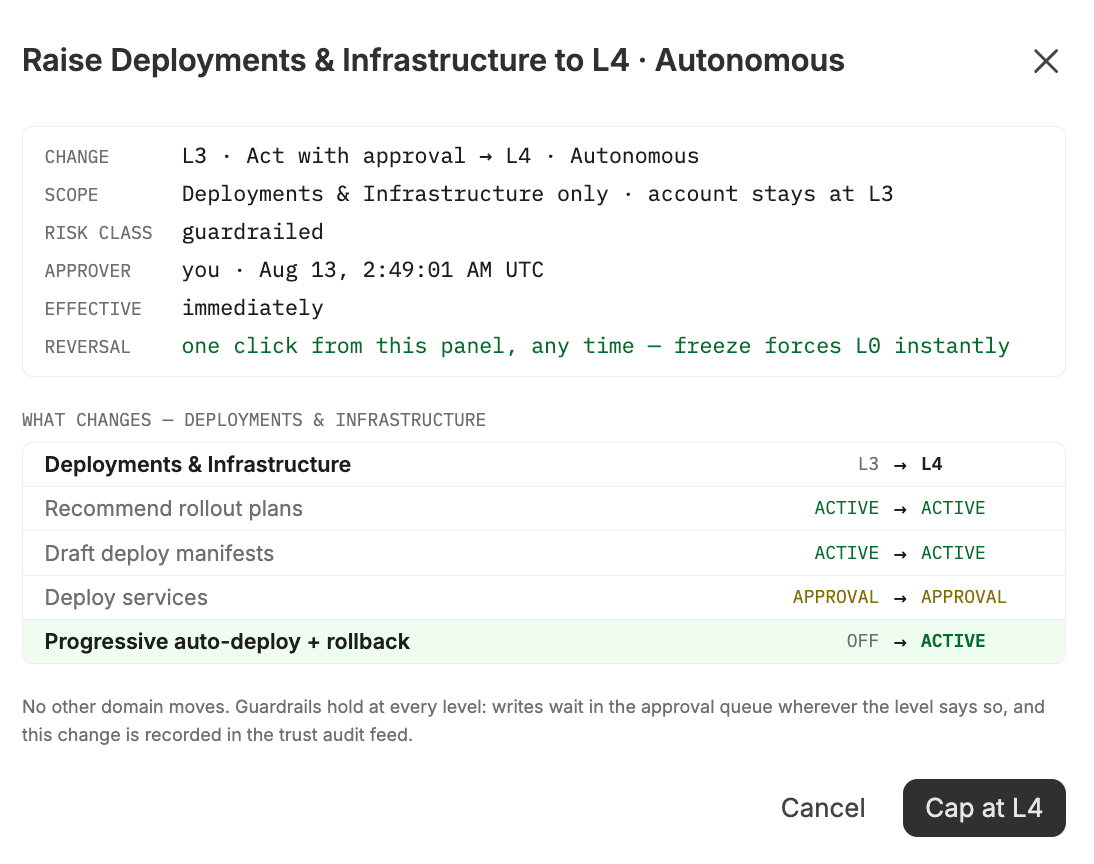This screenshot has height=864, width=1094.
Task: Select the dialog title Raise Deployments & Infrastructure
Action: pos(433,60)
